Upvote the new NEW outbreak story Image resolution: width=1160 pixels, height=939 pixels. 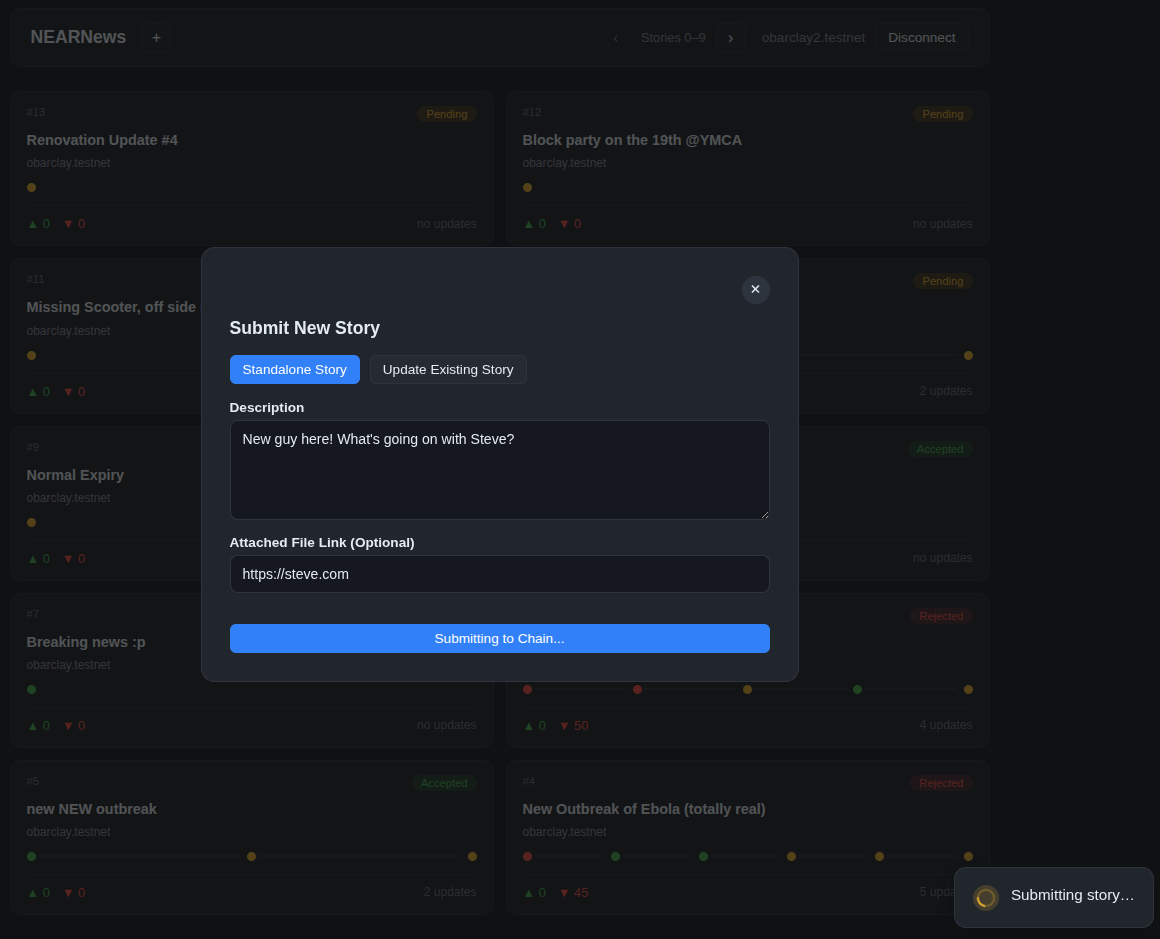[x=38, y=893]
